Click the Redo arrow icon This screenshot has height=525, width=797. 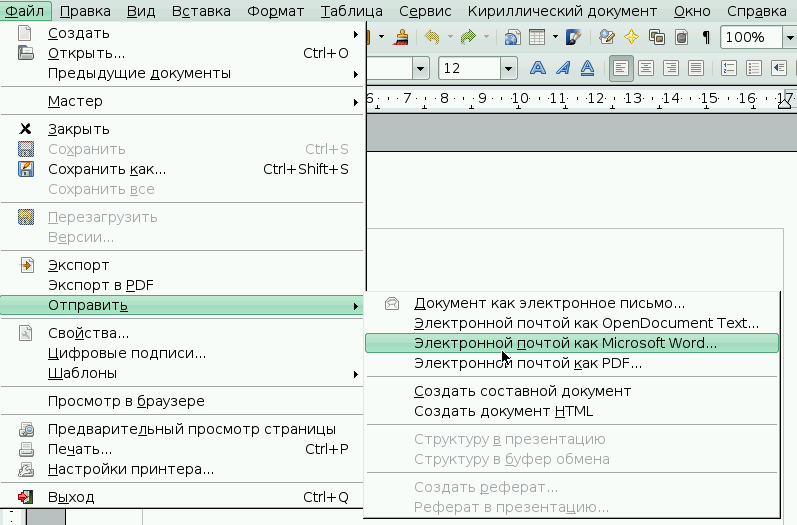click(467, 38)
